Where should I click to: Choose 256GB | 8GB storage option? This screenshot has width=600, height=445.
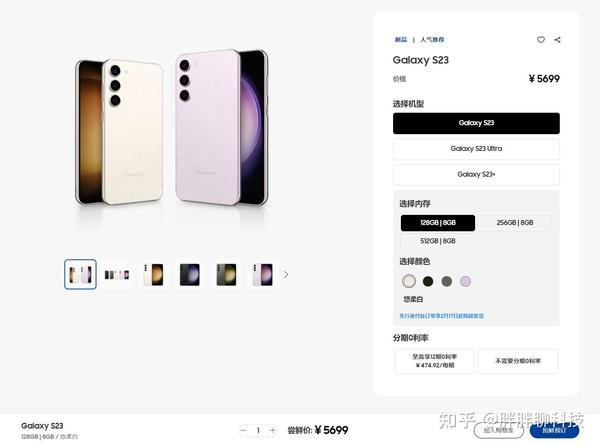pos(515,223)
